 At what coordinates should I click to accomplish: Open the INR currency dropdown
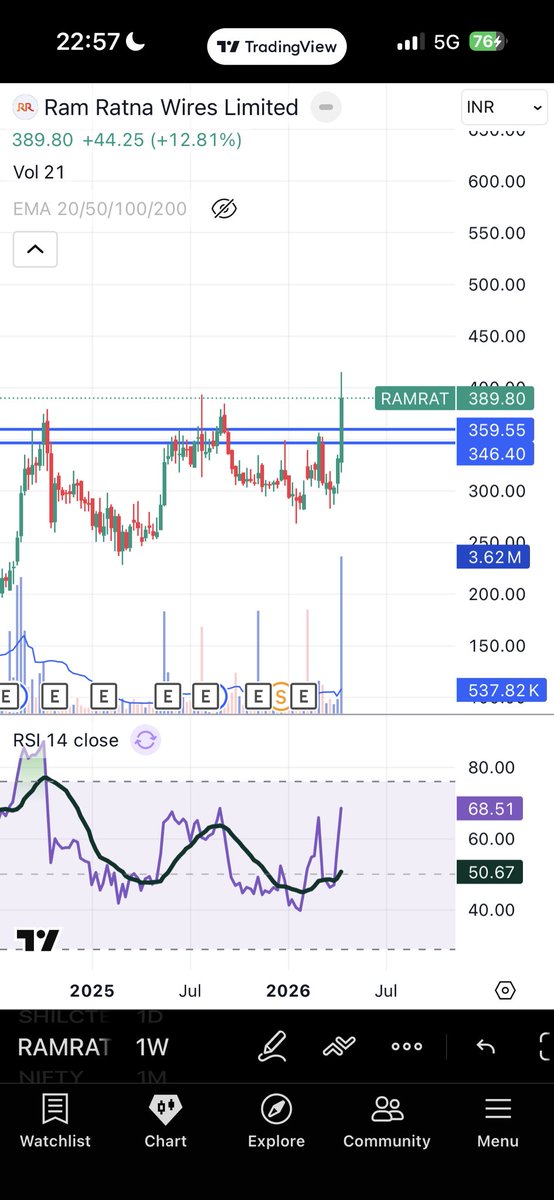tap(504, 107)
